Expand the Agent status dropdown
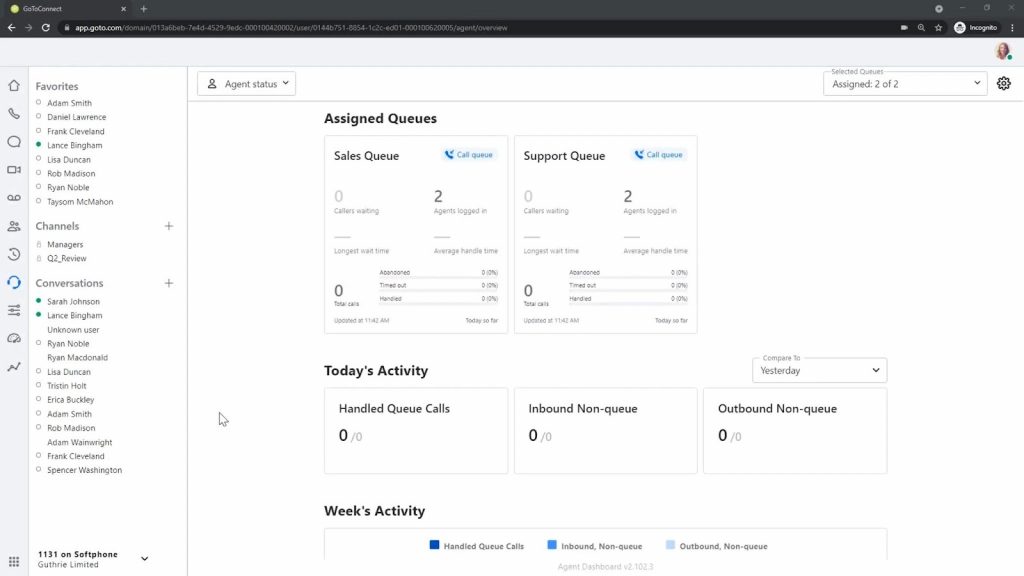1024x576 pixels. click(247, 84)
